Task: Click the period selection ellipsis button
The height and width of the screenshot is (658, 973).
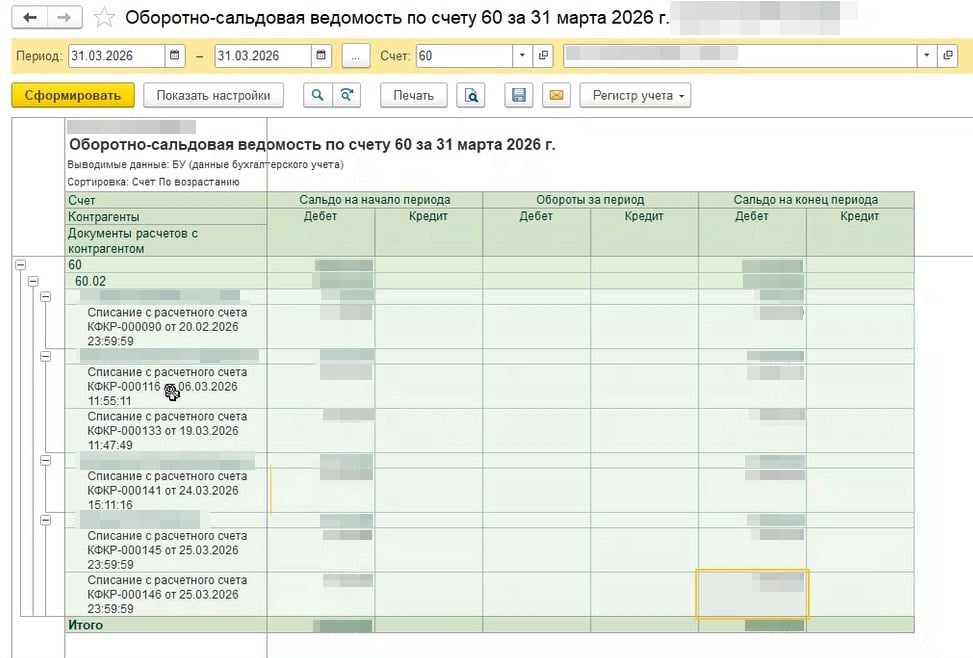Action: (x=356, y=56)
